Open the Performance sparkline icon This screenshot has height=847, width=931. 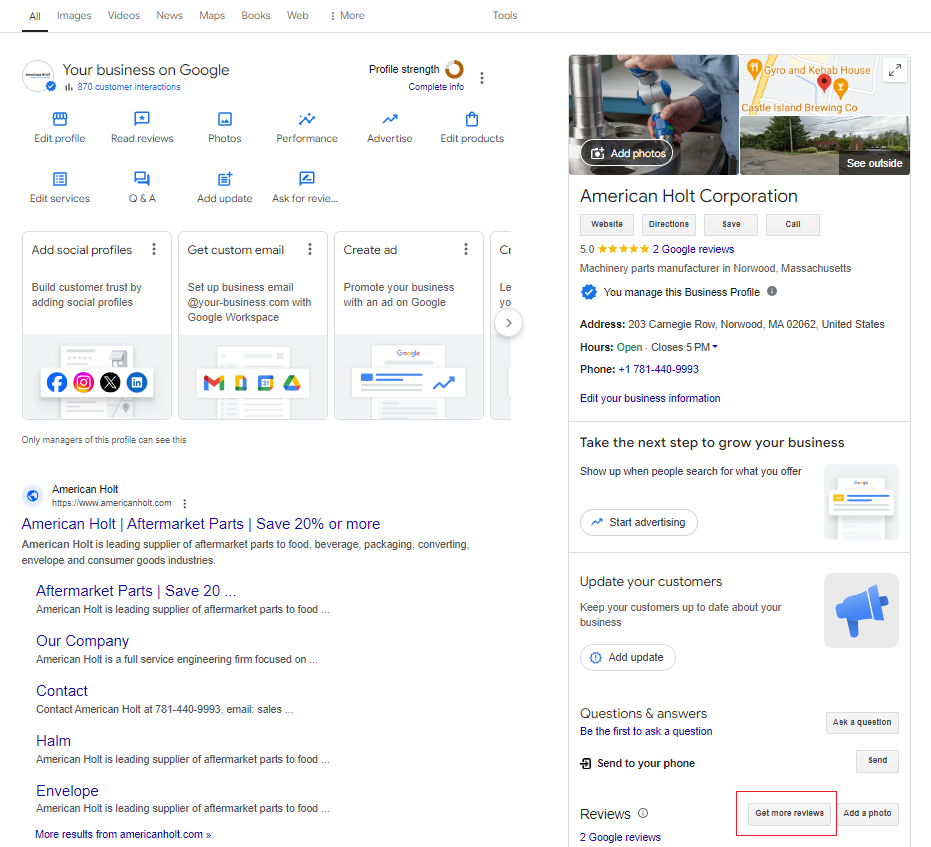307,119
